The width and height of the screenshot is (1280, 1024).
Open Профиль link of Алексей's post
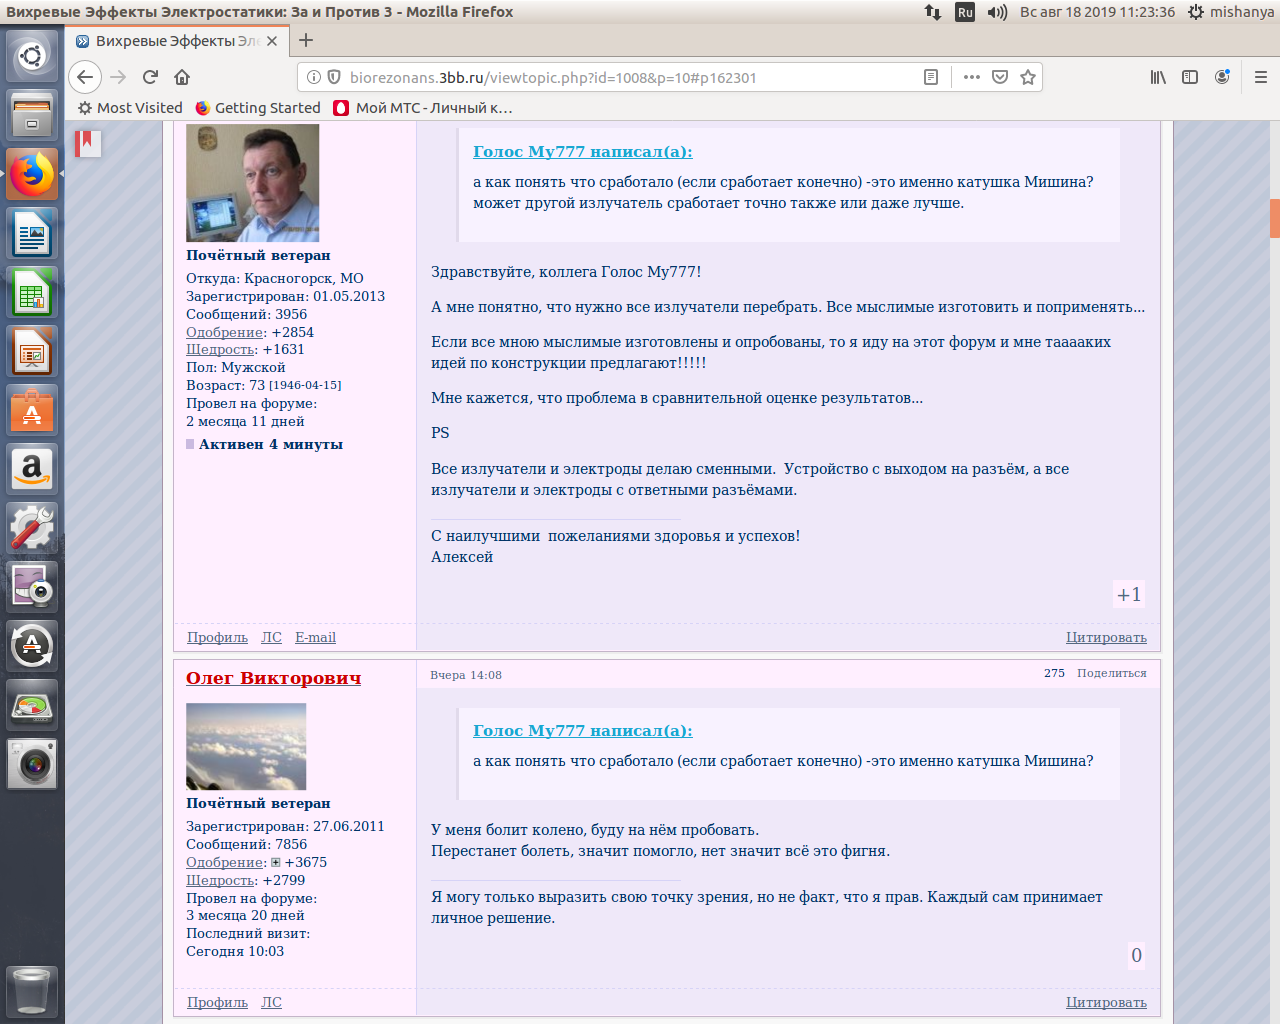(x=217, y=637)
